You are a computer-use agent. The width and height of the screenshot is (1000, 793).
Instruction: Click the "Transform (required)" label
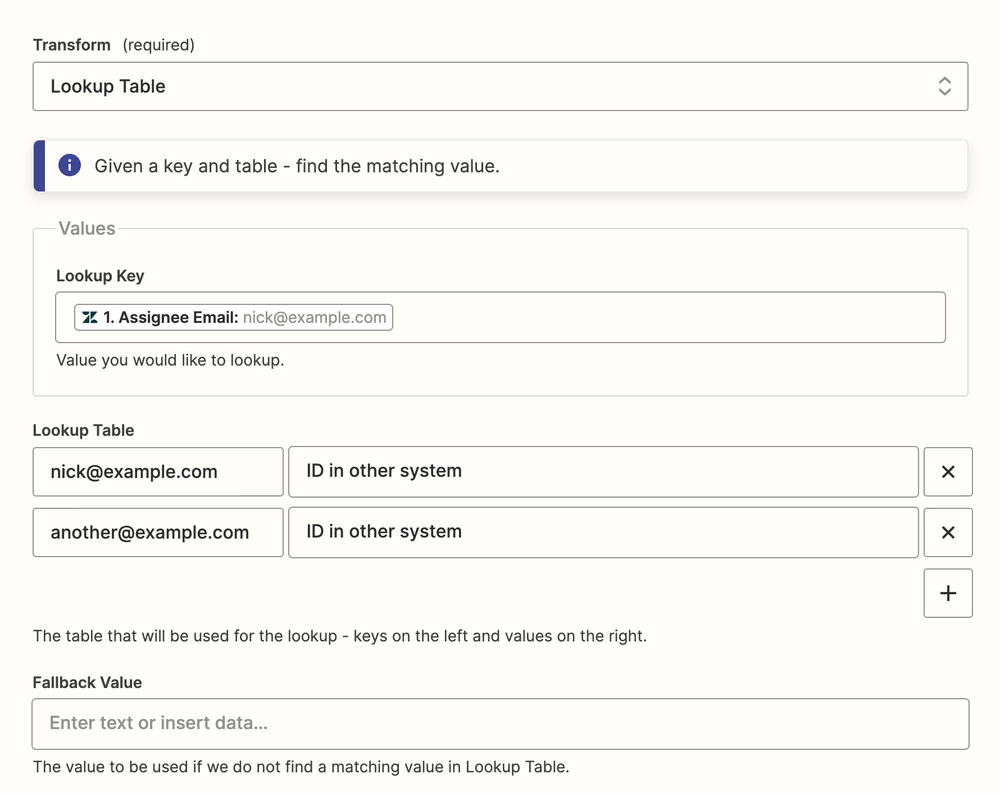point(71,45)
